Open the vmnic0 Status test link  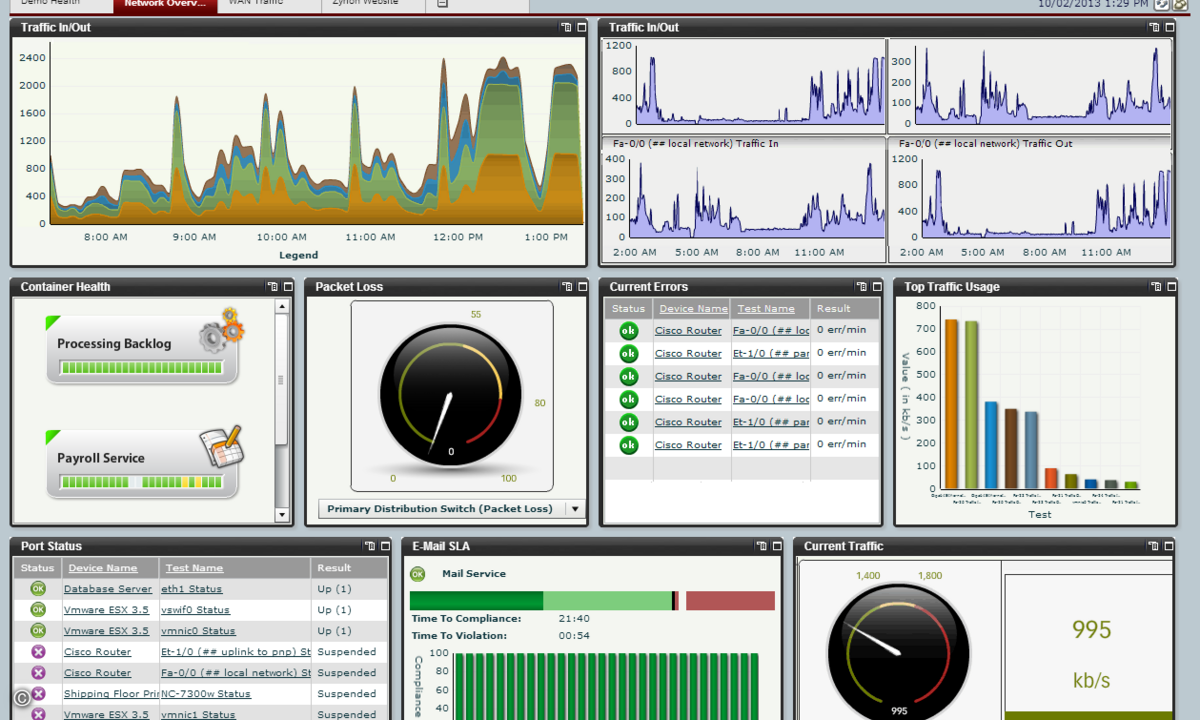click(198, 631)
